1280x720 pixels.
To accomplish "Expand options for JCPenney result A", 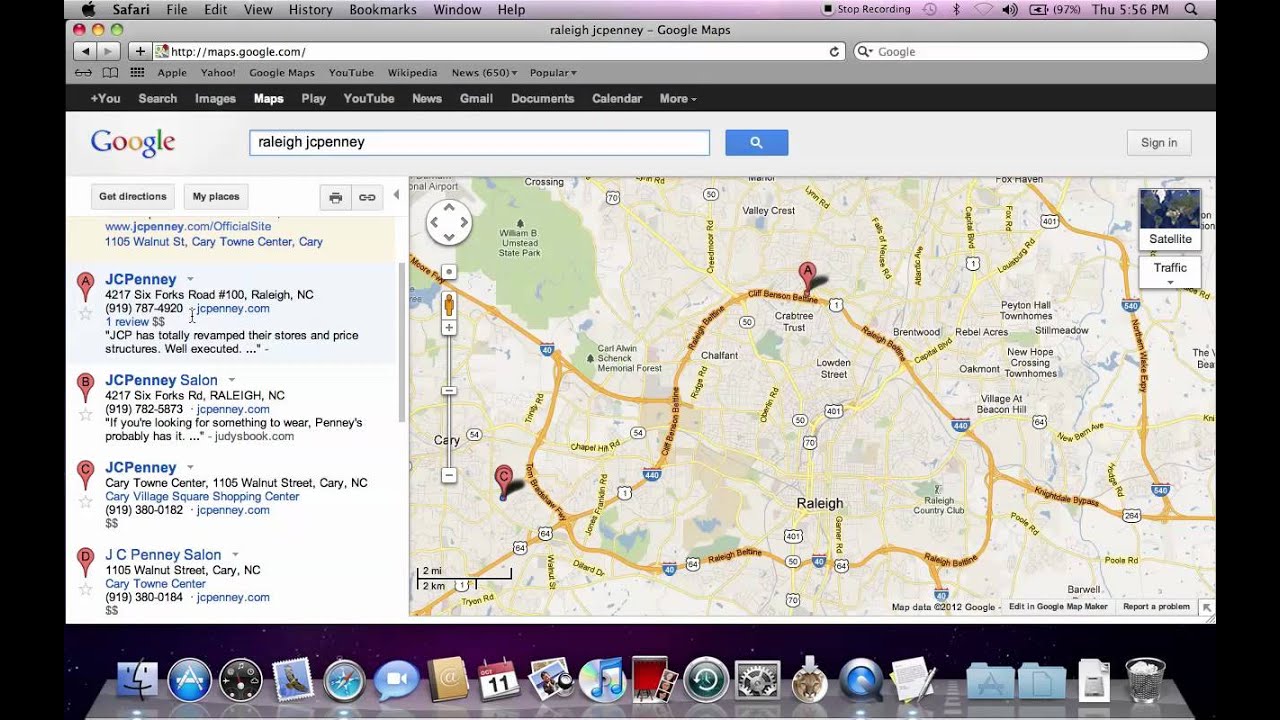I will [x=190, y=280].
